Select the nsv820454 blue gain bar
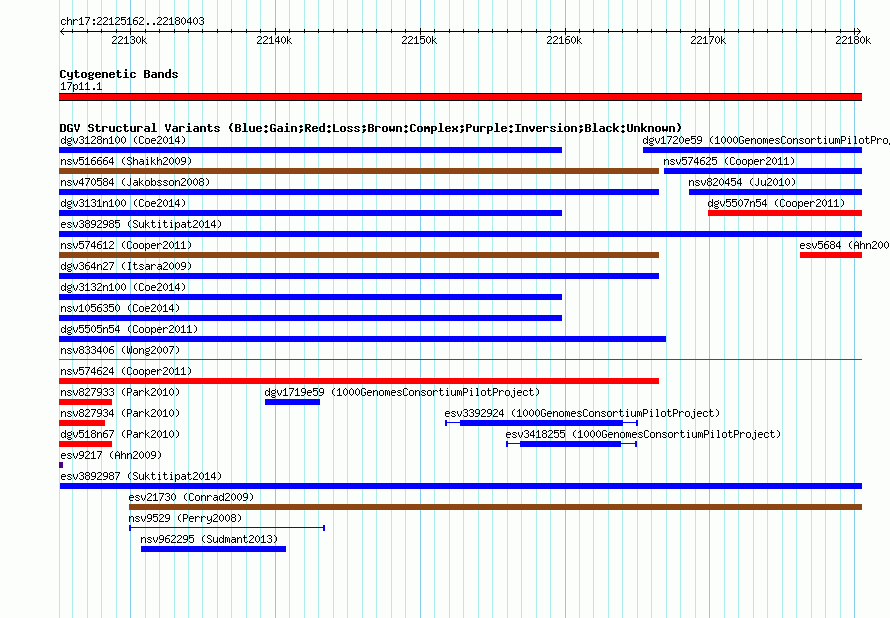This screenshot has width=890, height=618. [775, 192]
